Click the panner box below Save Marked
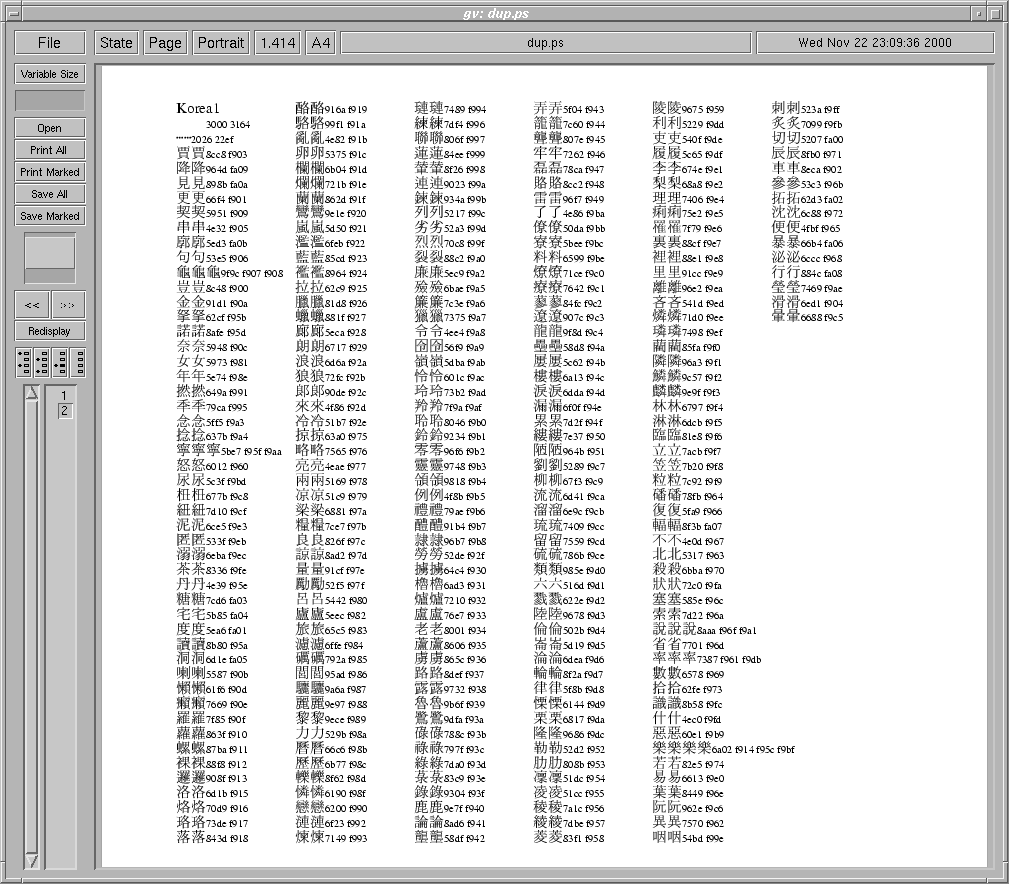This screenshot has width=1009, height=884. [x=49, y=258]
